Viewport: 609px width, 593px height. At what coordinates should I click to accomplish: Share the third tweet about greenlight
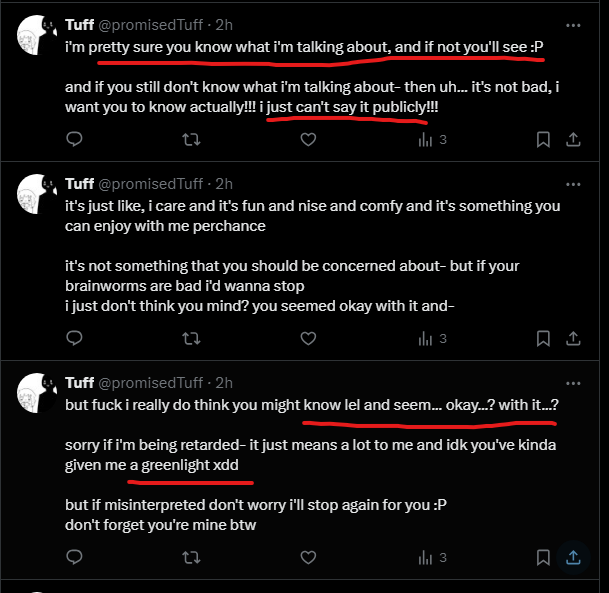point(573,555)
